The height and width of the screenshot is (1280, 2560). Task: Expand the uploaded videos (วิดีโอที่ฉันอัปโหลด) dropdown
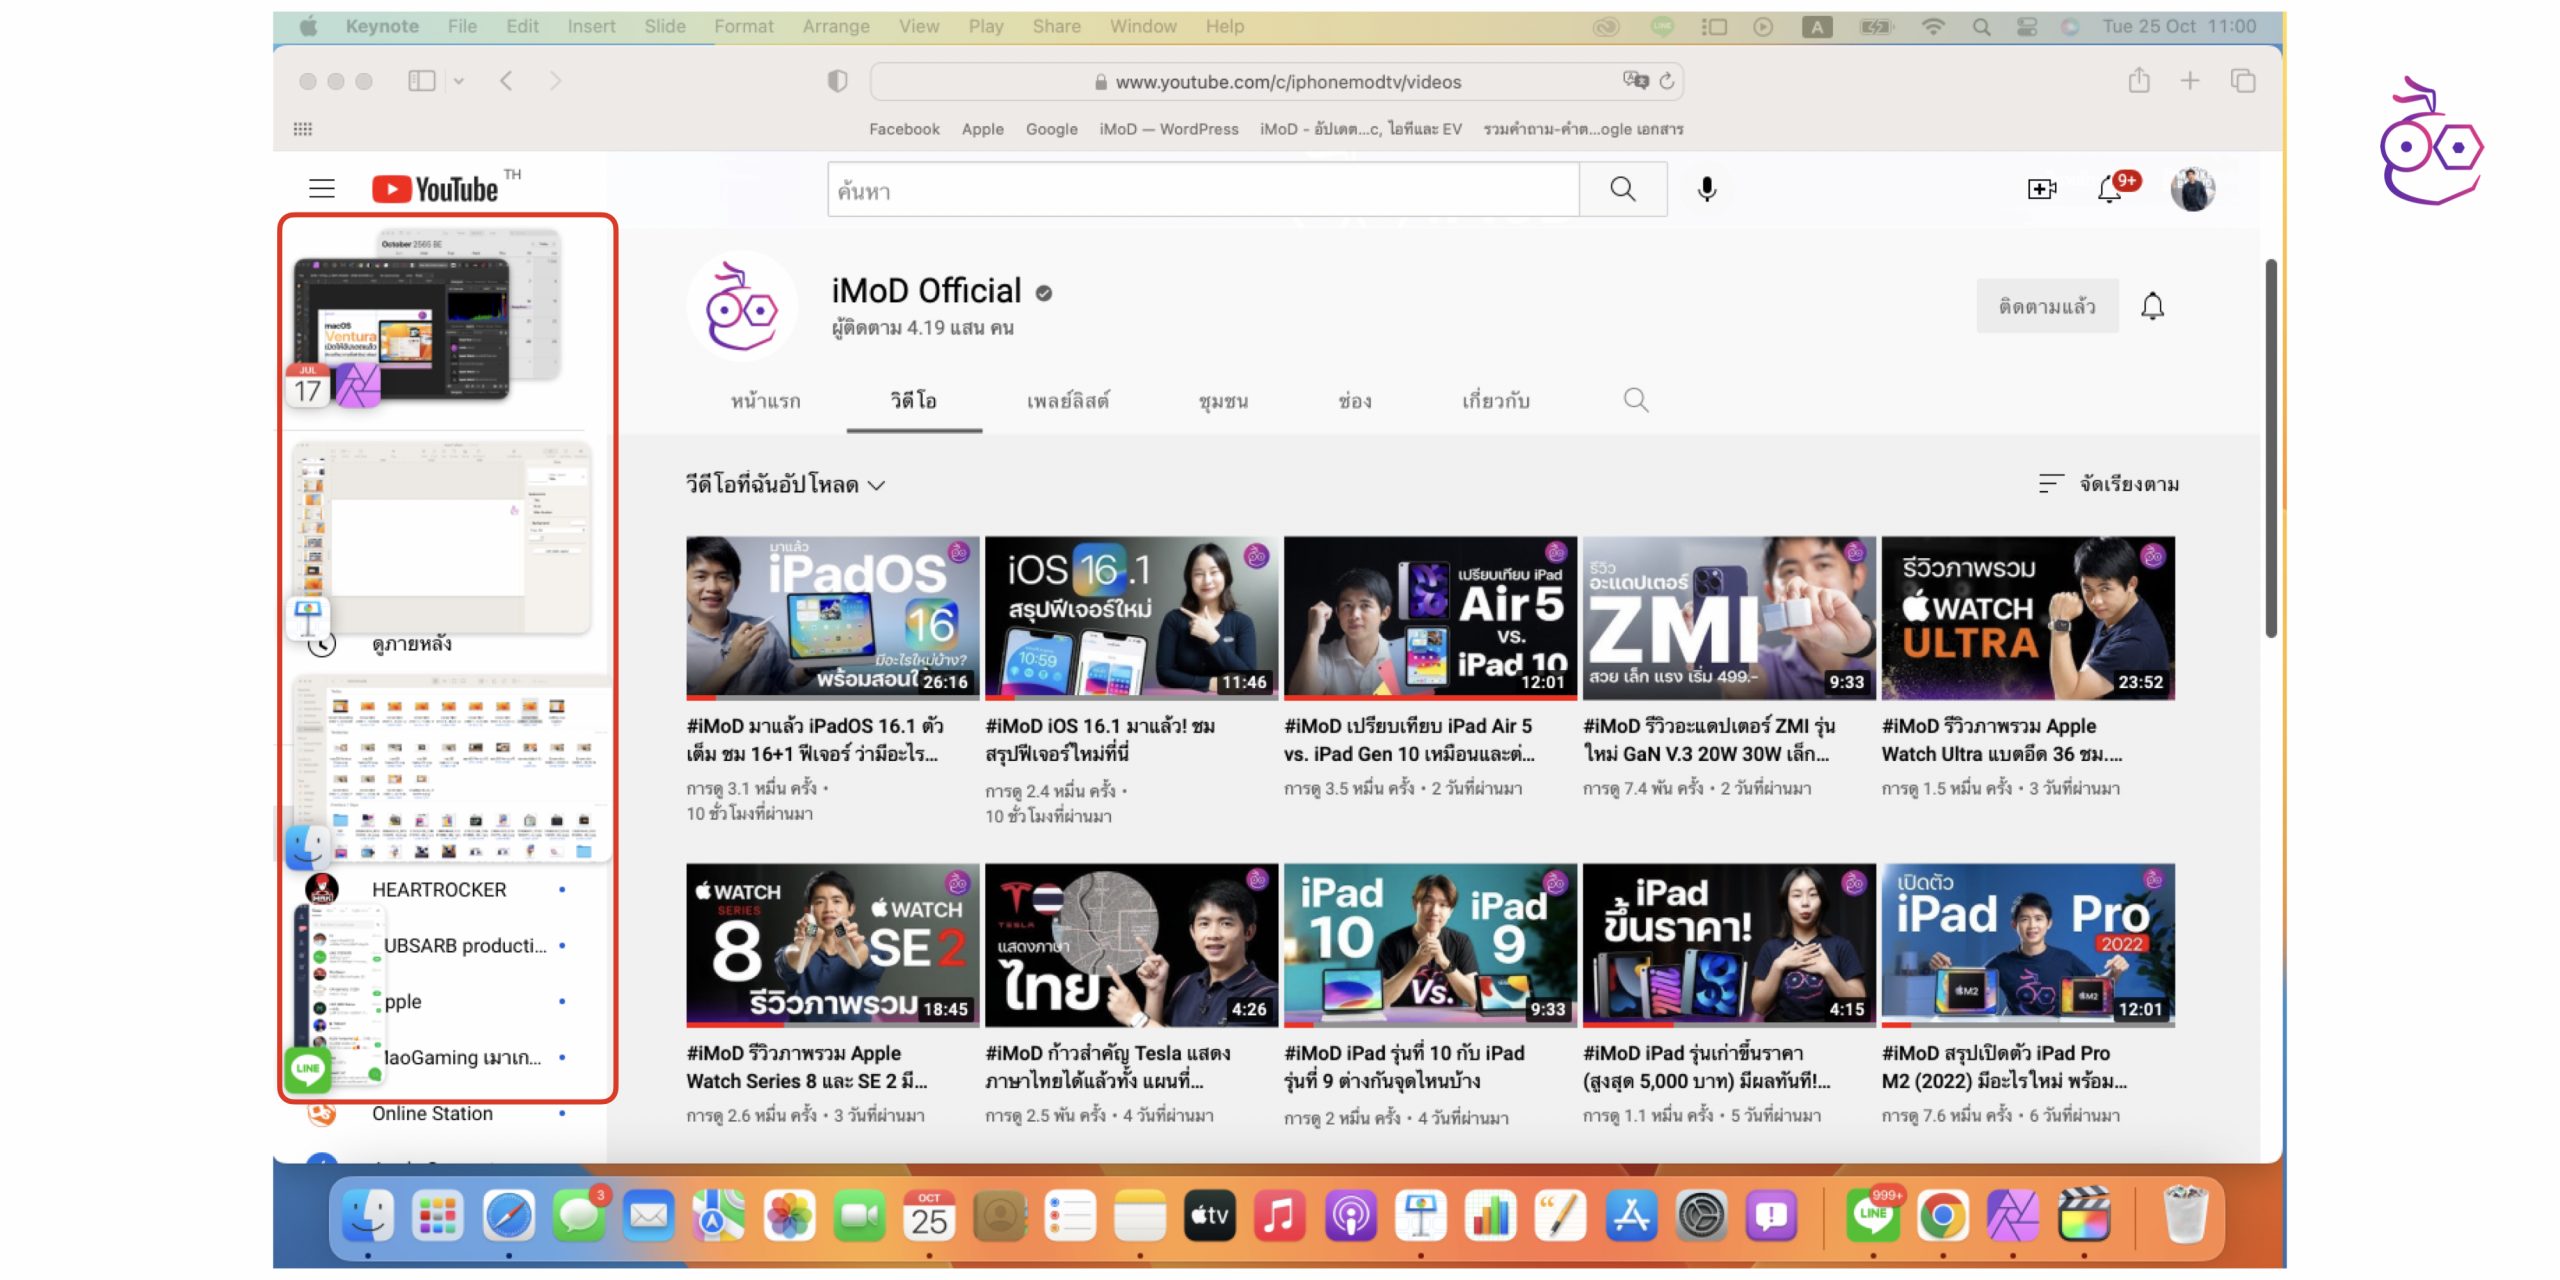(x=785, y=485)
